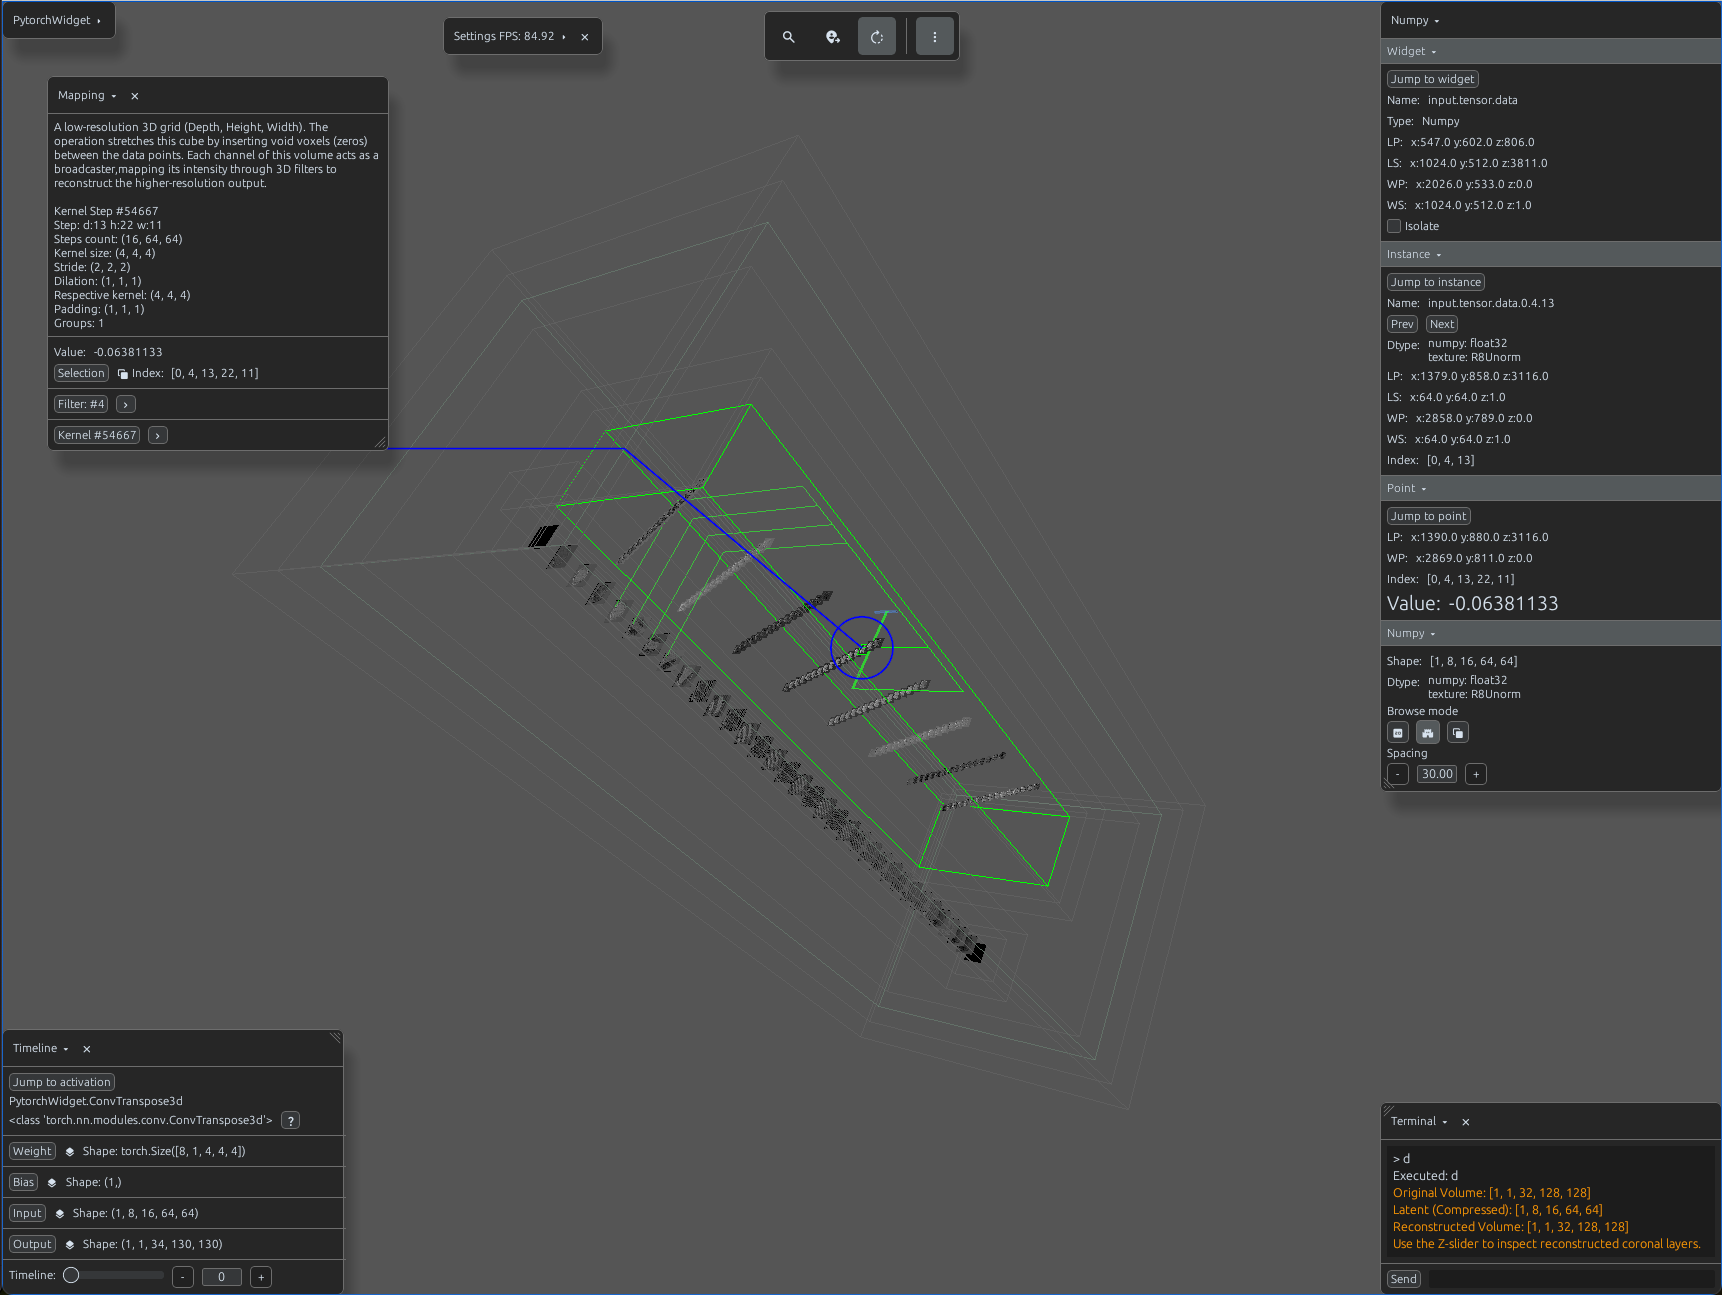Collapse the Widget section header
1722x1295 pixels.
point(1550,51)
